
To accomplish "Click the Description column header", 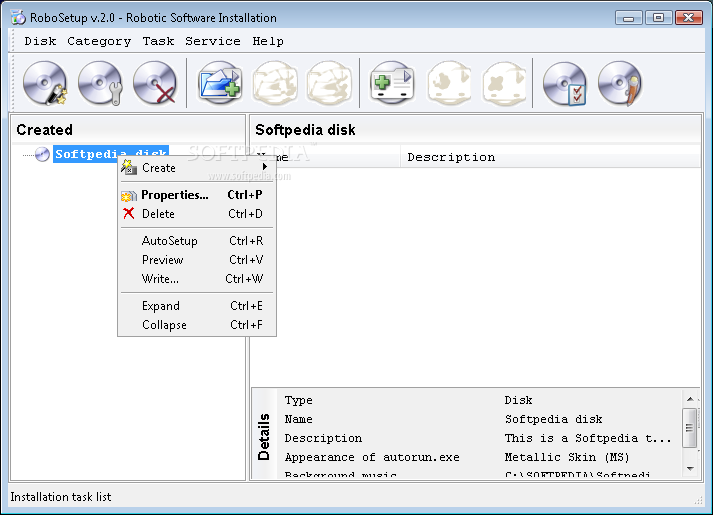I will (x=550, y=157).
